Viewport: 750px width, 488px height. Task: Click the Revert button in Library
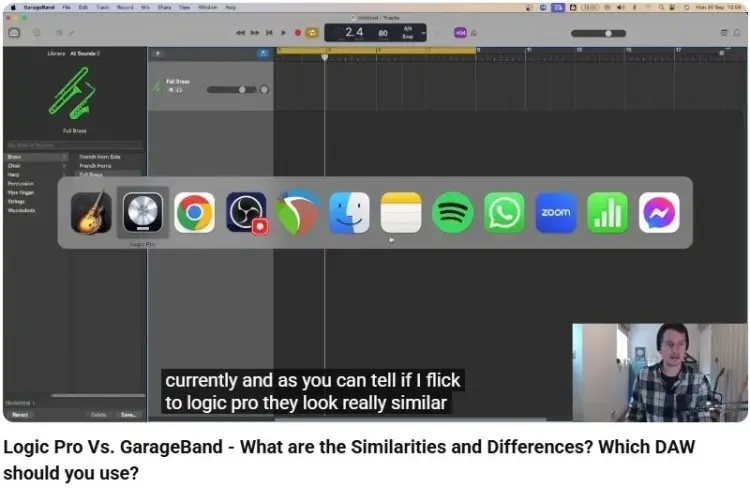tap(20, 415)
